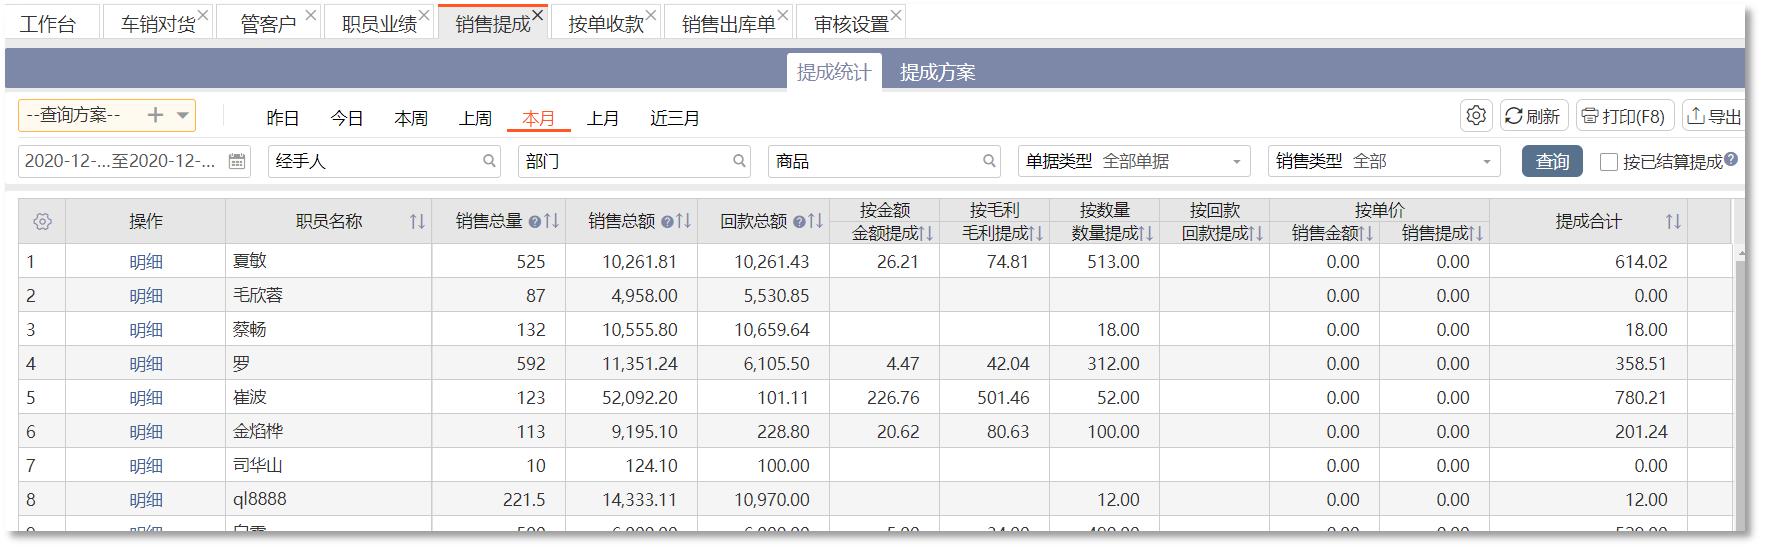1767x548 pixels.
Task: Open the 销售类型 dropdown
Action: [1384, 161]
